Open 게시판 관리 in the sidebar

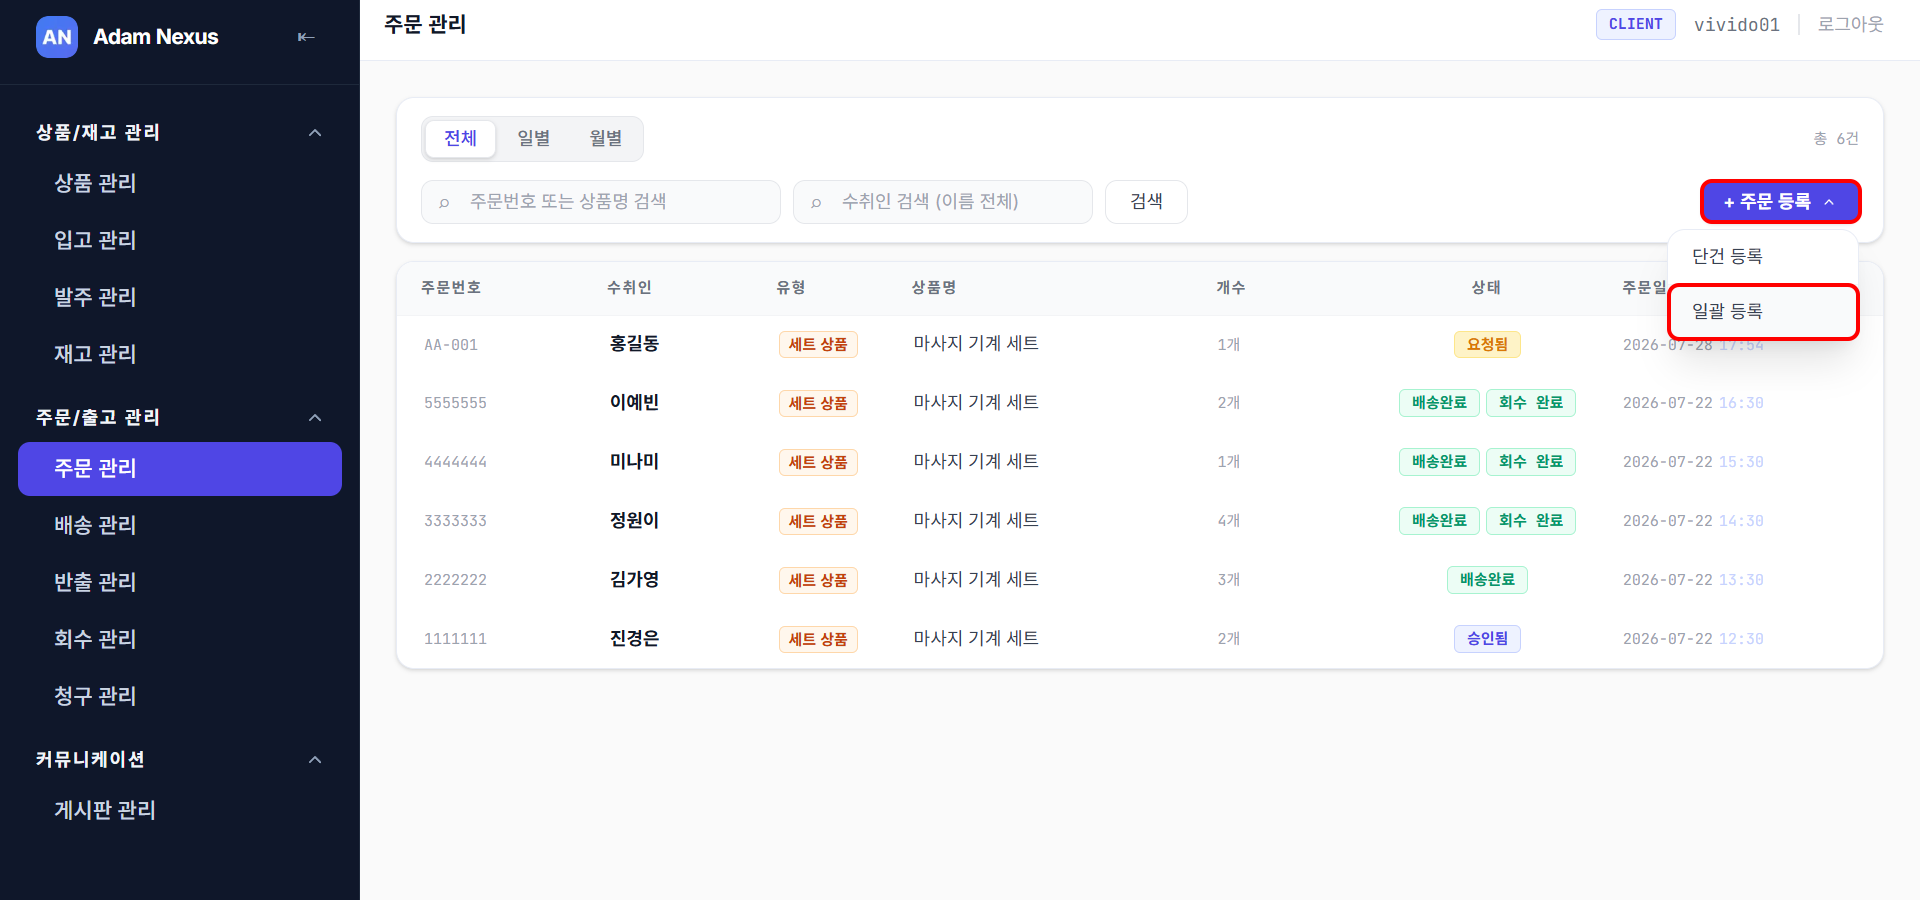pyautogui.click(x=180, y=810)
